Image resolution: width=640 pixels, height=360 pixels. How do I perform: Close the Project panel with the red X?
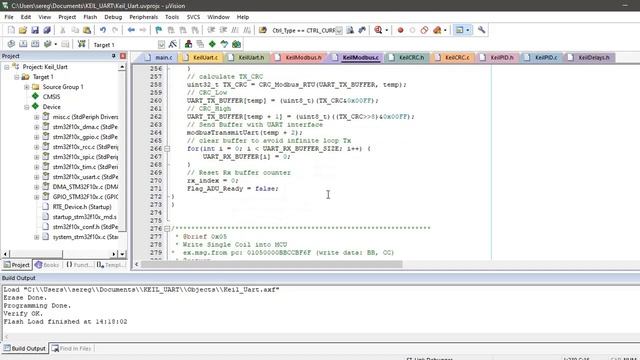(123, 56)
